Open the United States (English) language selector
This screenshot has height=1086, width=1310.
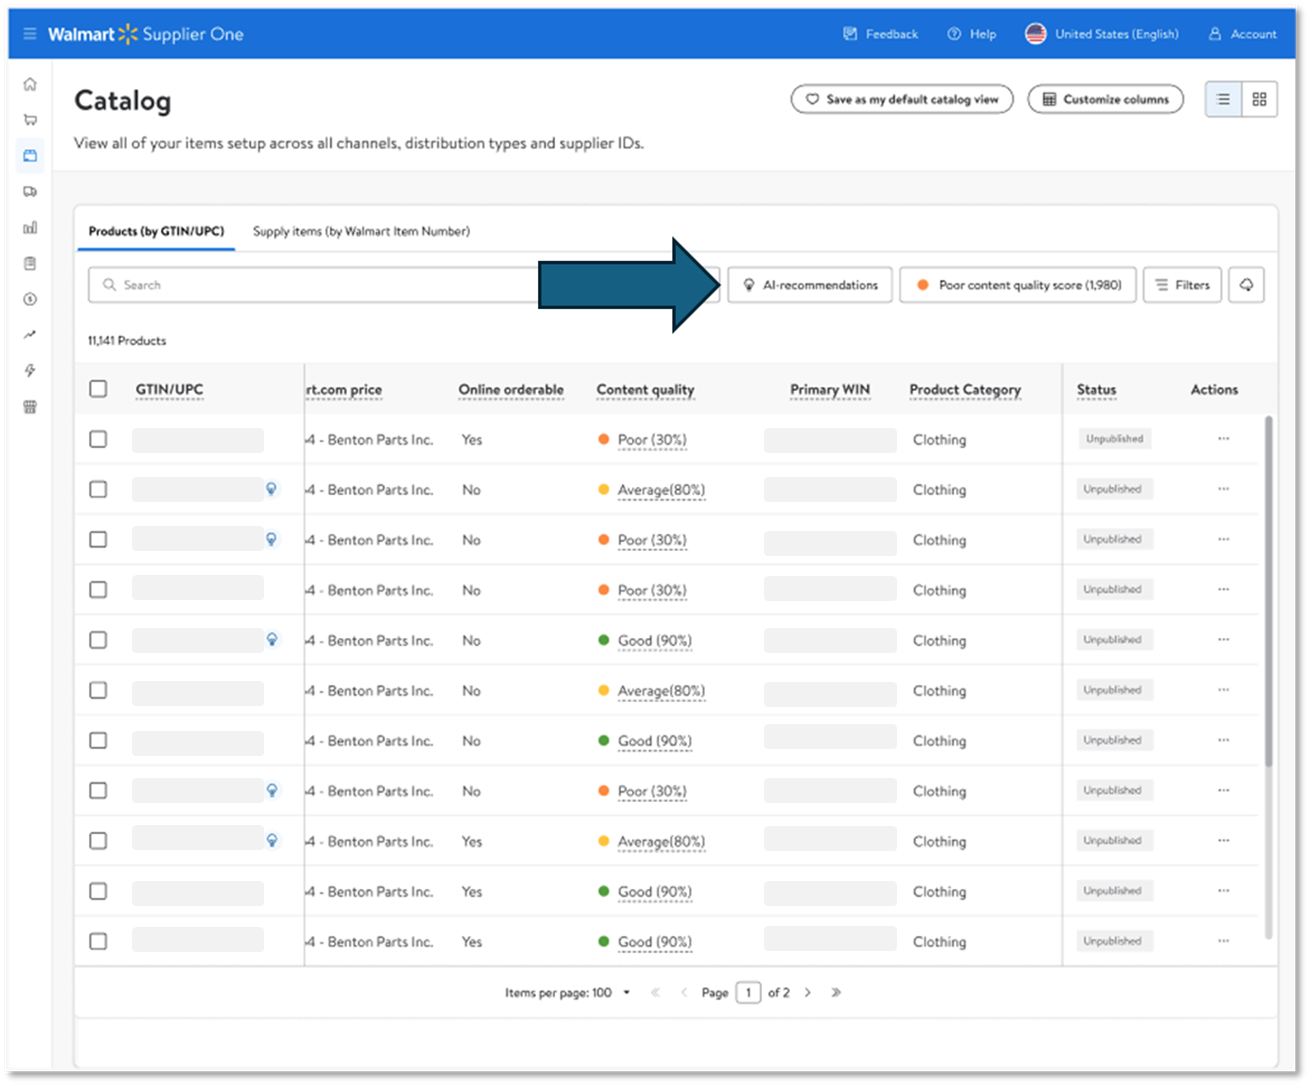pyautogui.click(x=1102, y=34)
